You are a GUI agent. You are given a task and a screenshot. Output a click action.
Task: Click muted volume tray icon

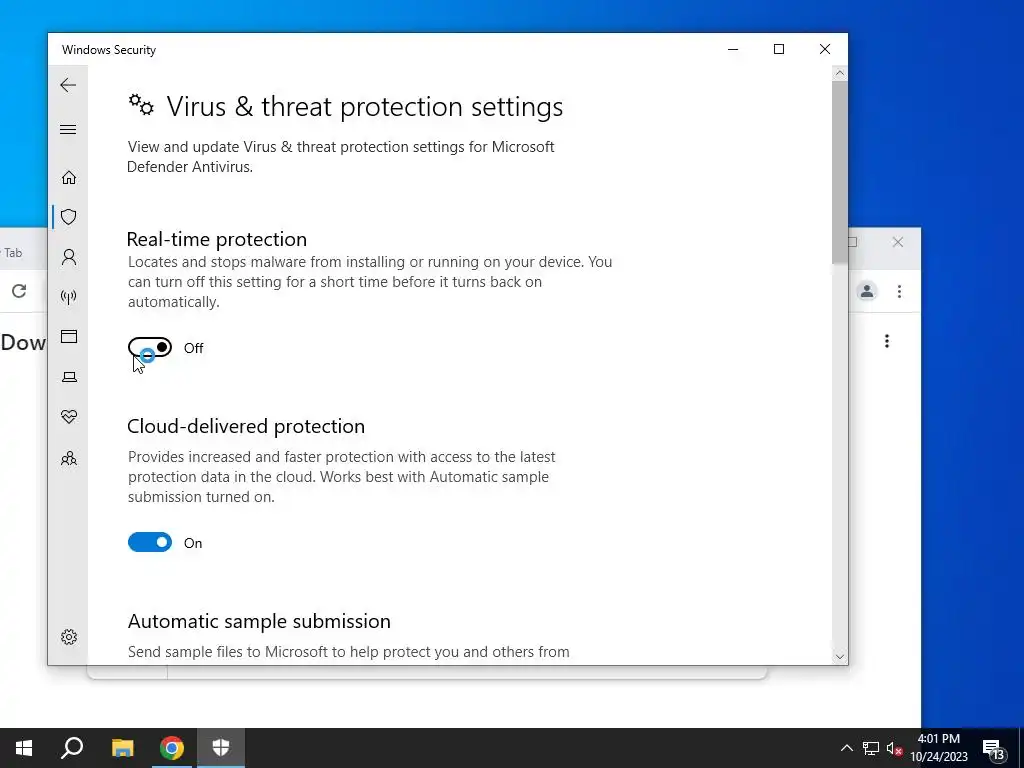coord(894,749)
